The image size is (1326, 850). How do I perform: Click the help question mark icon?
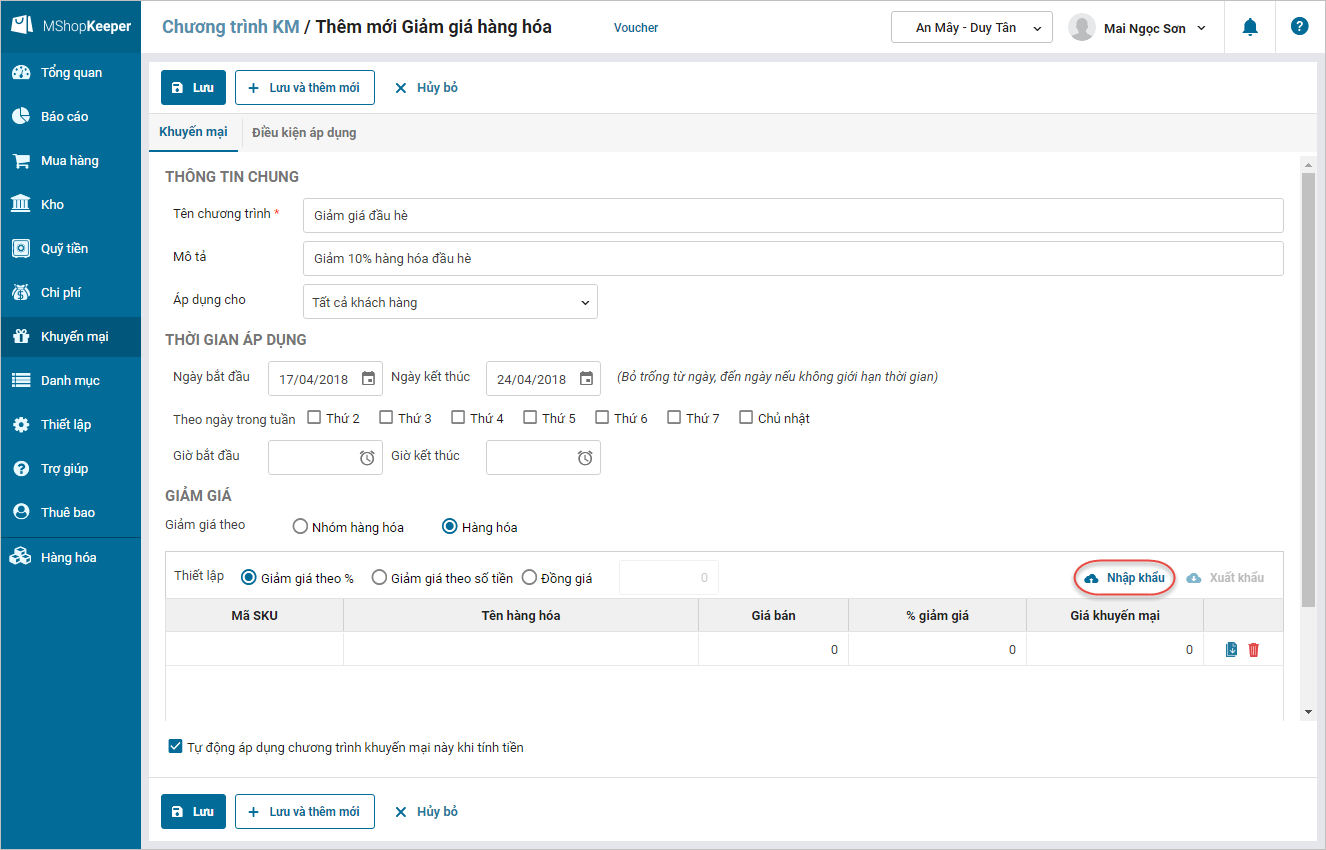click(x=1299, y=27)
